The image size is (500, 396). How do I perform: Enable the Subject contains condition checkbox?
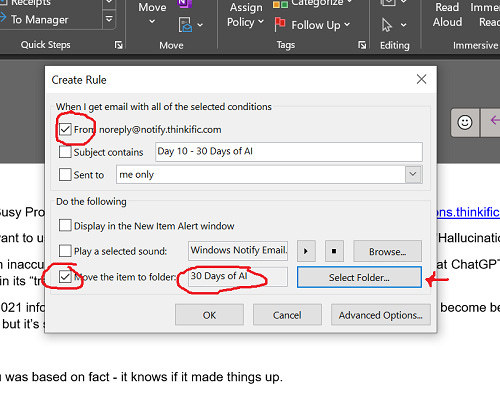click(x=65, y=152)
